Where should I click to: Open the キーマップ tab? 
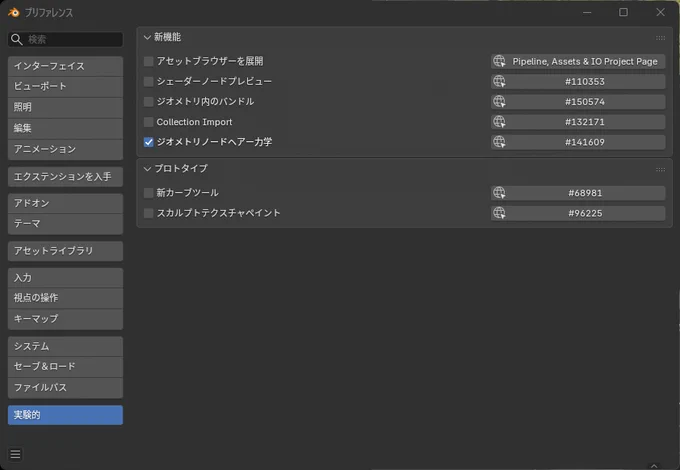(x=65, y=319)
